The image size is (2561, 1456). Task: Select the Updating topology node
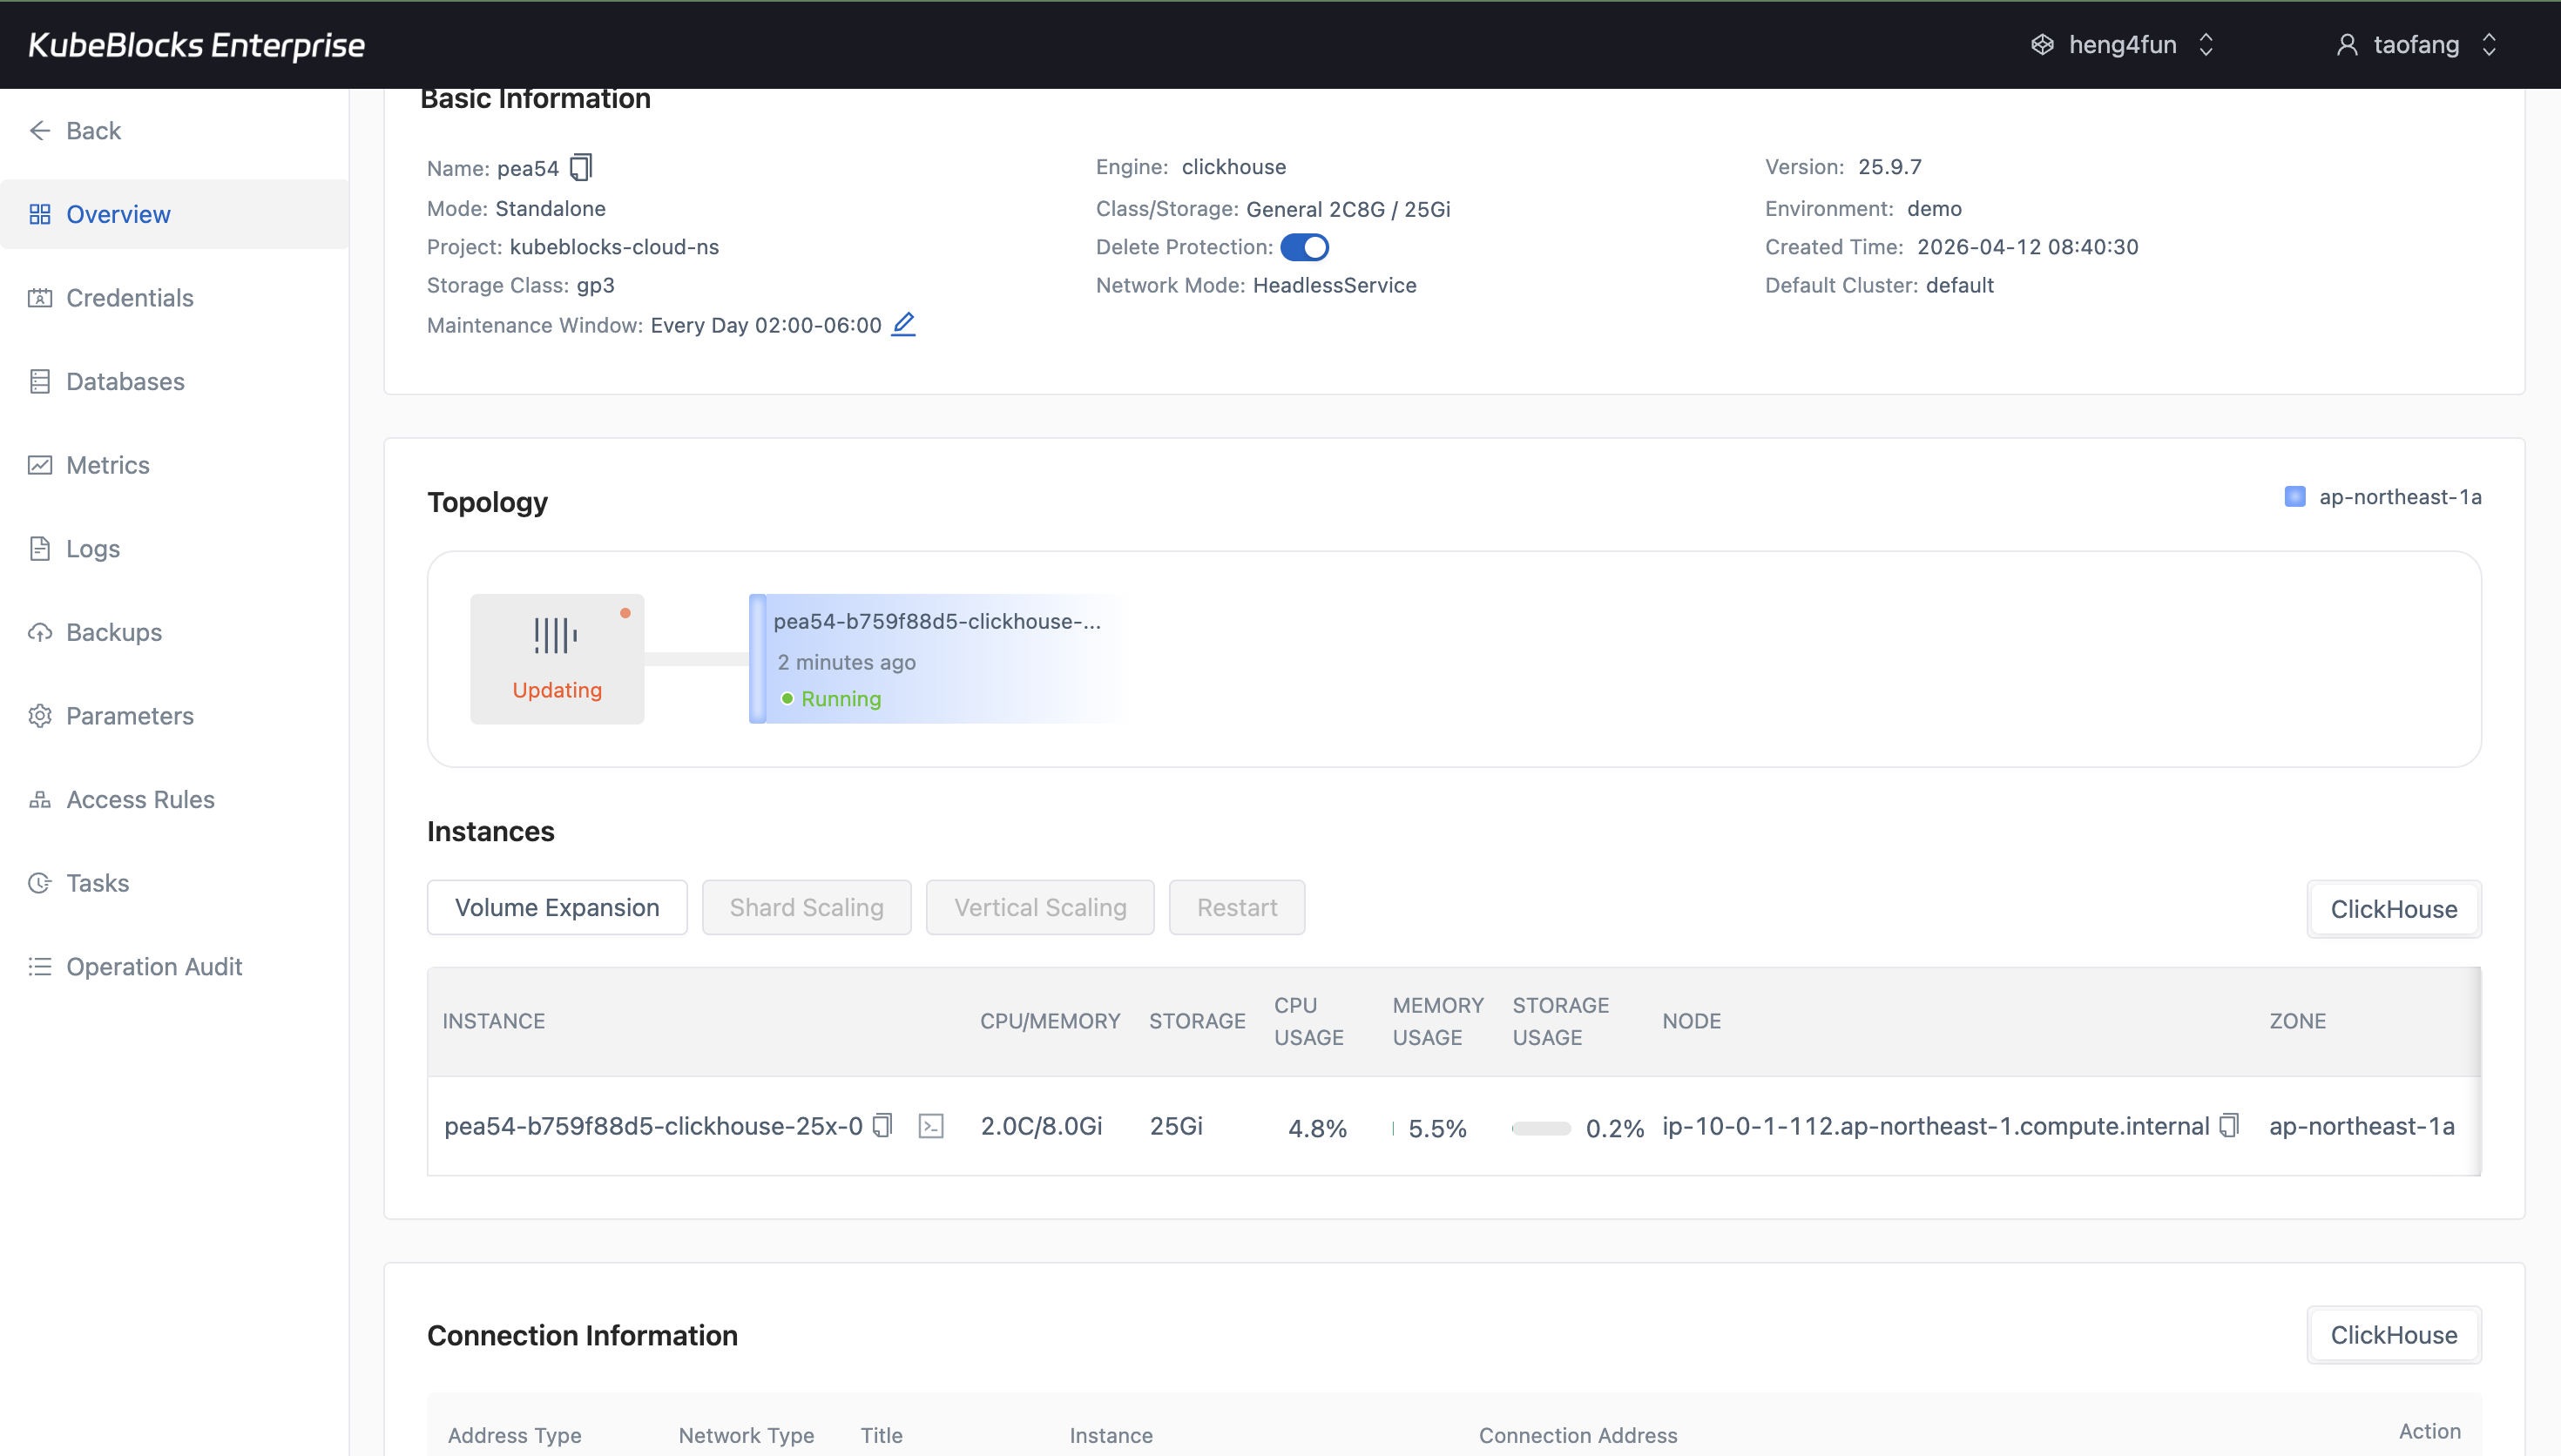pyautogui.click(x=557, y=657)
